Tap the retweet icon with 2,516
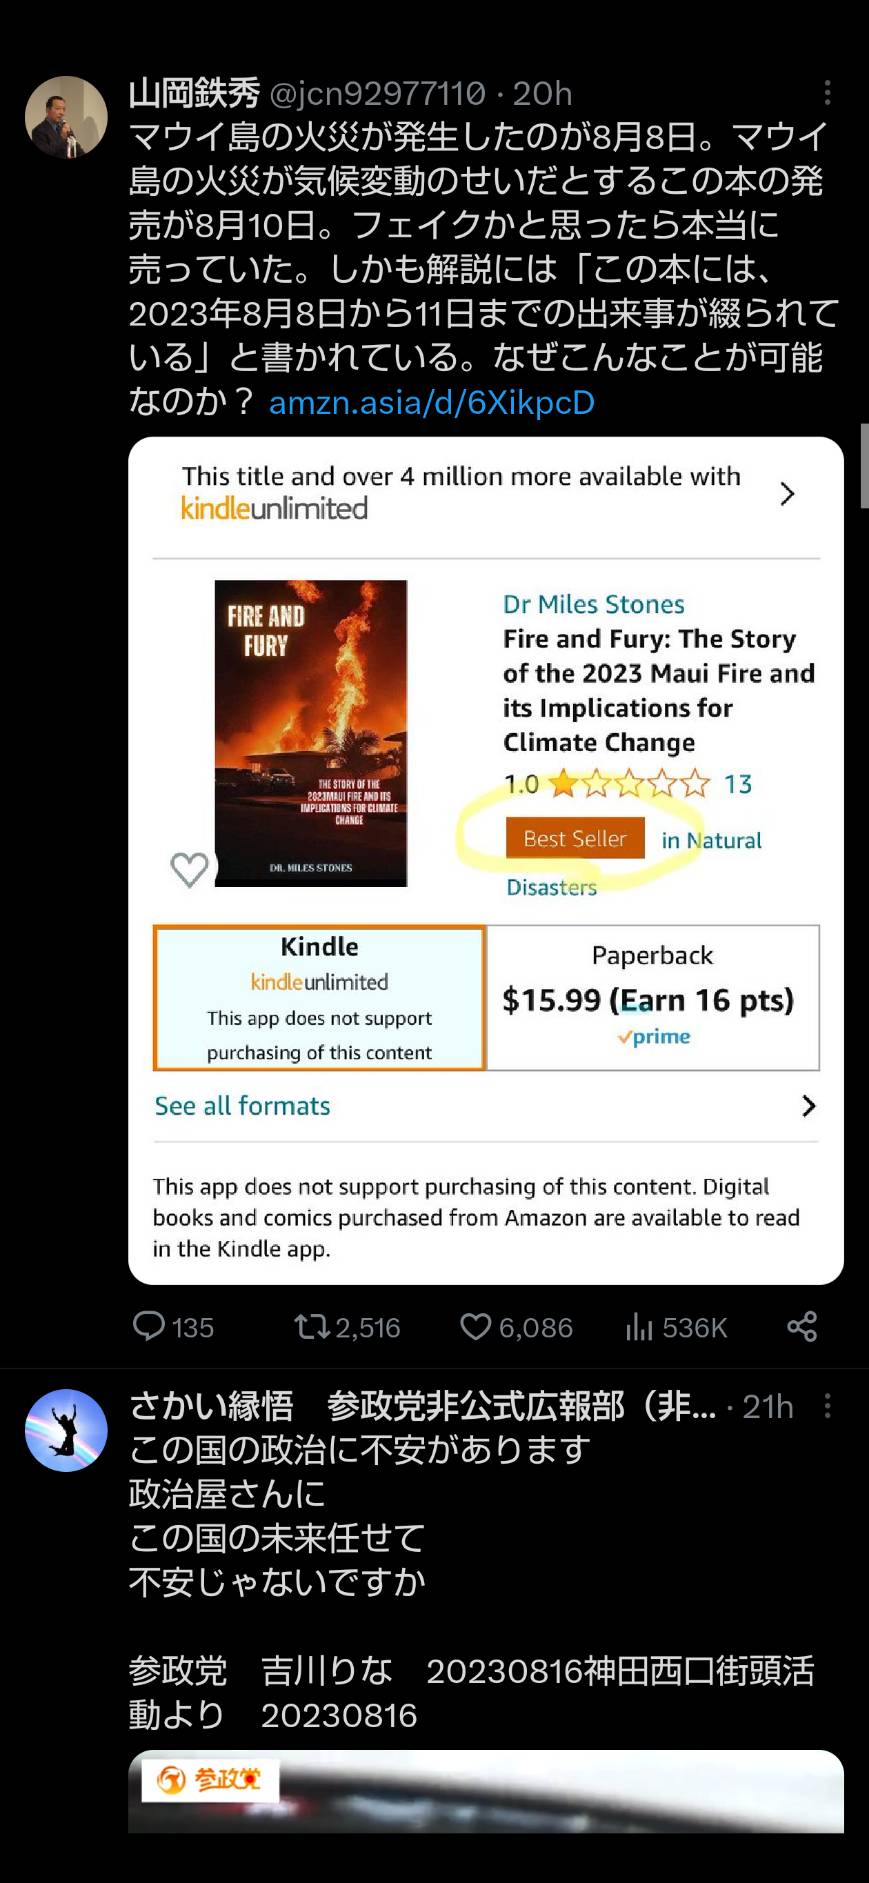The image size is (869, 1883). point(311,1327)
